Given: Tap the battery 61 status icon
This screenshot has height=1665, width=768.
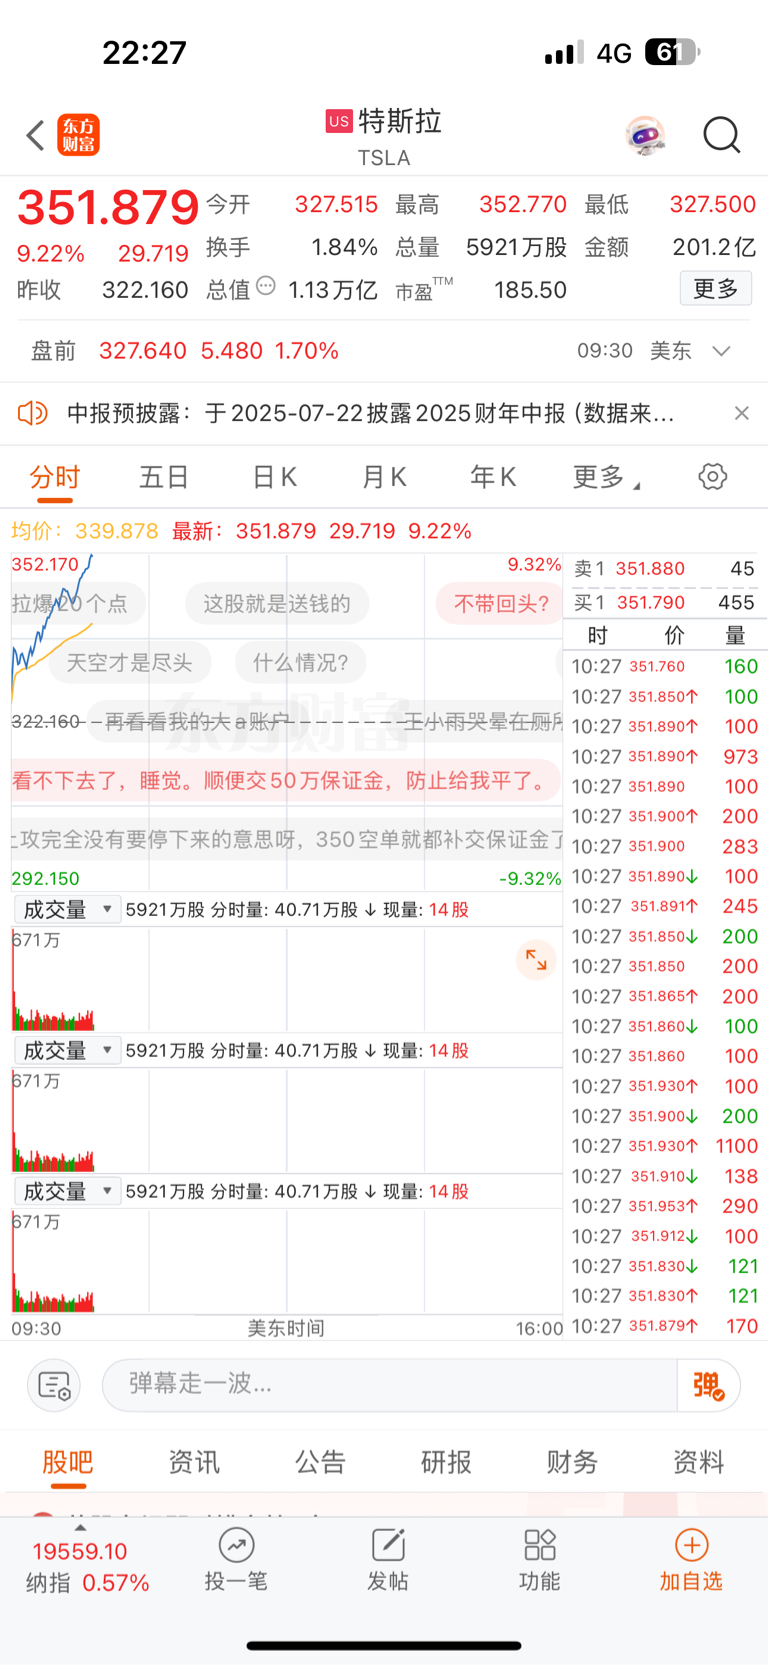Looking at the screenshot, I should point(672,52).
